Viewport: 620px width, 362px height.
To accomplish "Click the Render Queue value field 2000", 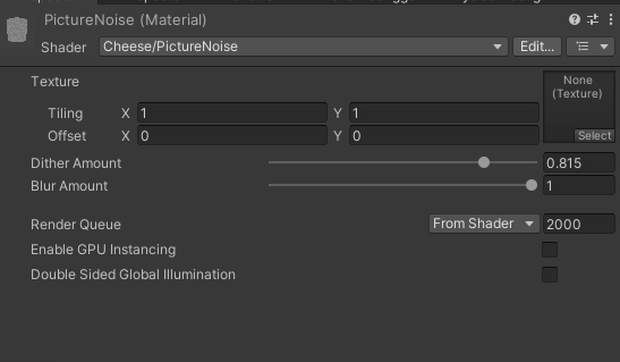I will pyautogui.click(x=579, y=224).
